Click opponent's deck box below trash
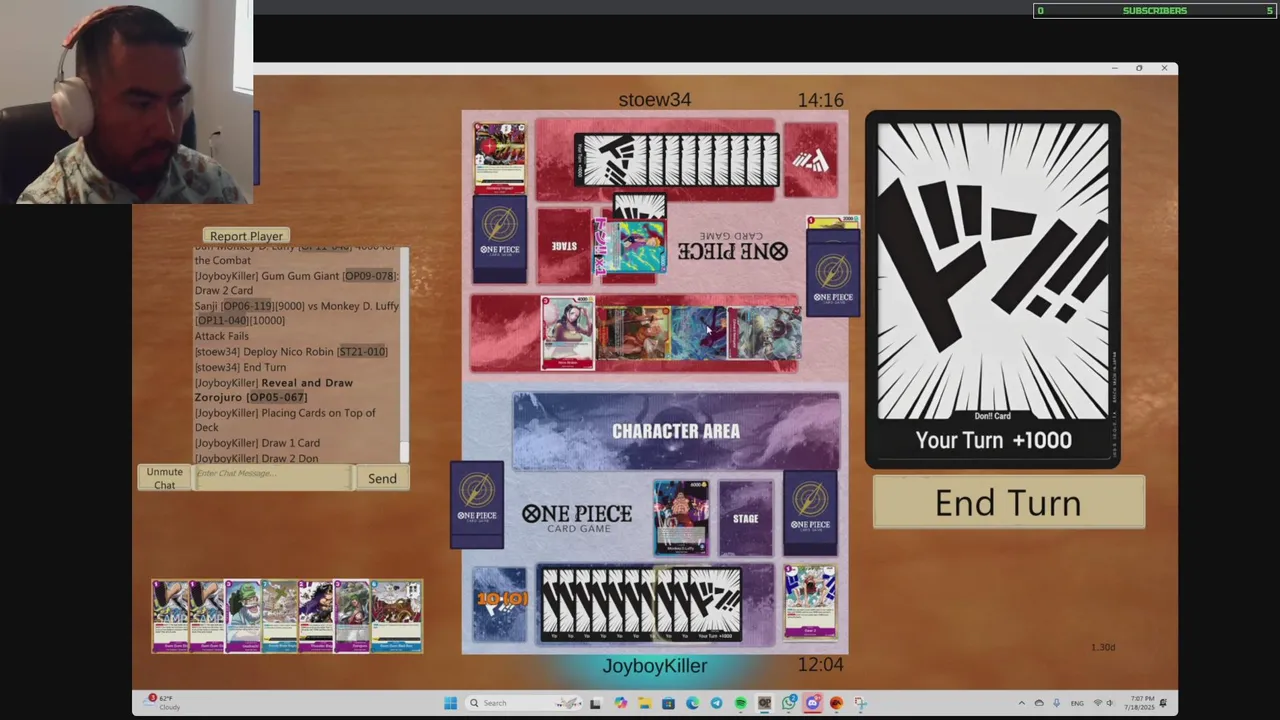This screenshot has width=1280, height=720. 499,241
